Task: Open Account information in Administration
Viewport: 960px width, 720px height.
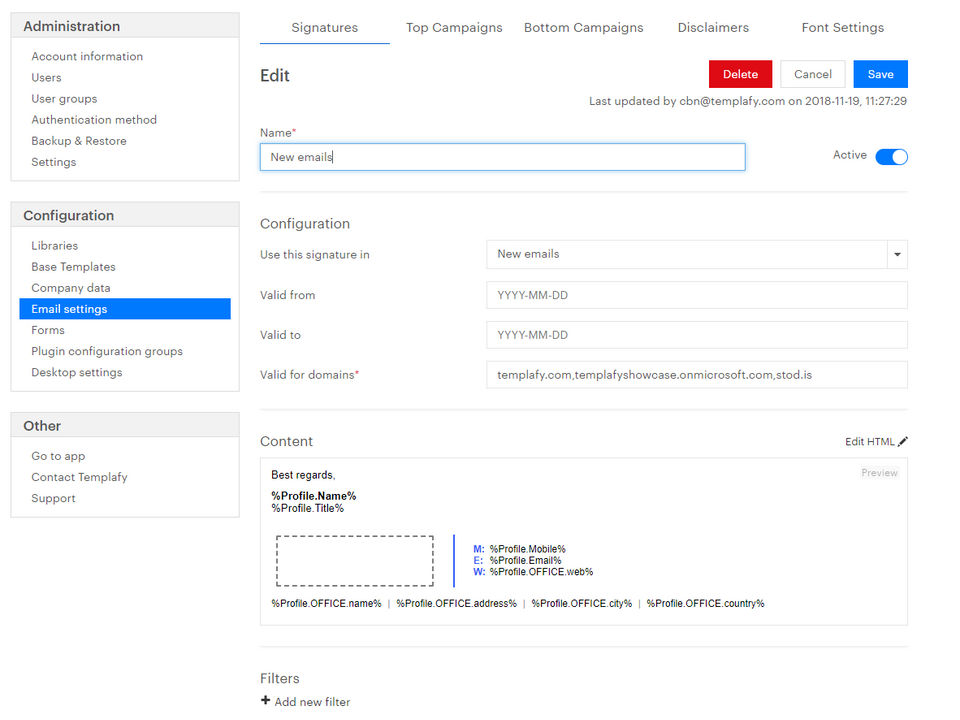Action: (x=87, y=56)
